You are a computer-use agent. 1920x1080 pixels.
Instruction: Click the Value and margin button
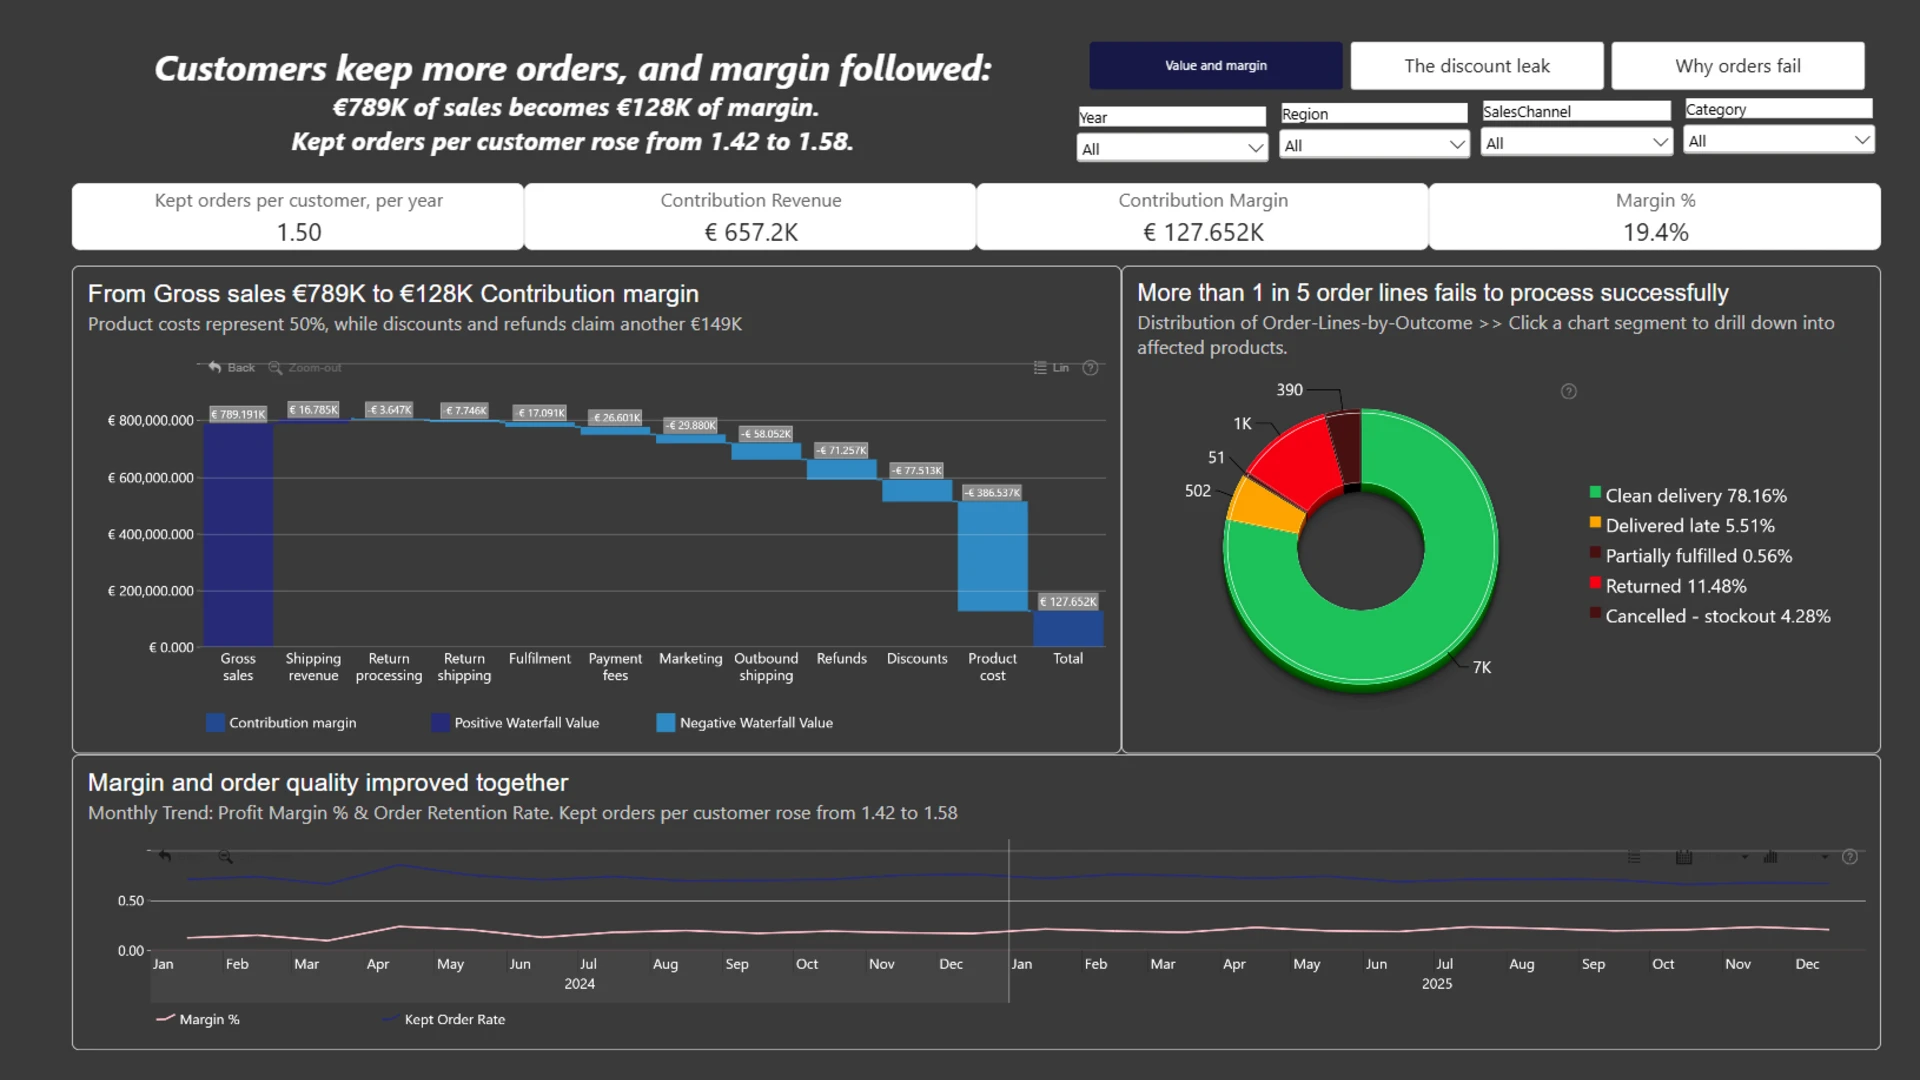1216,66
